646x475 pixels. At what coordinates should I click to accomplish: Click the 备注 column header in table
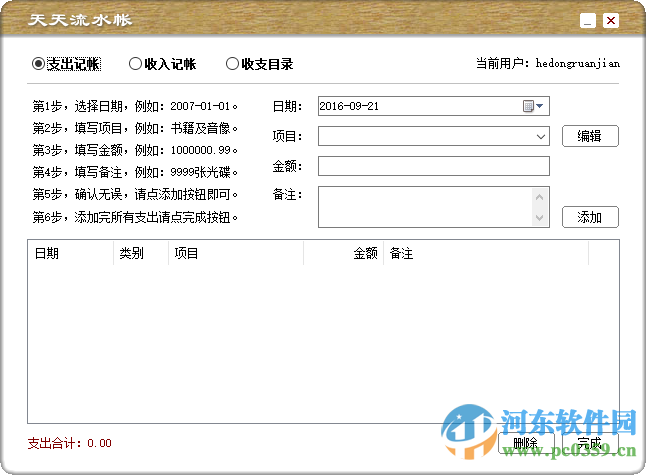coord(486,253)
